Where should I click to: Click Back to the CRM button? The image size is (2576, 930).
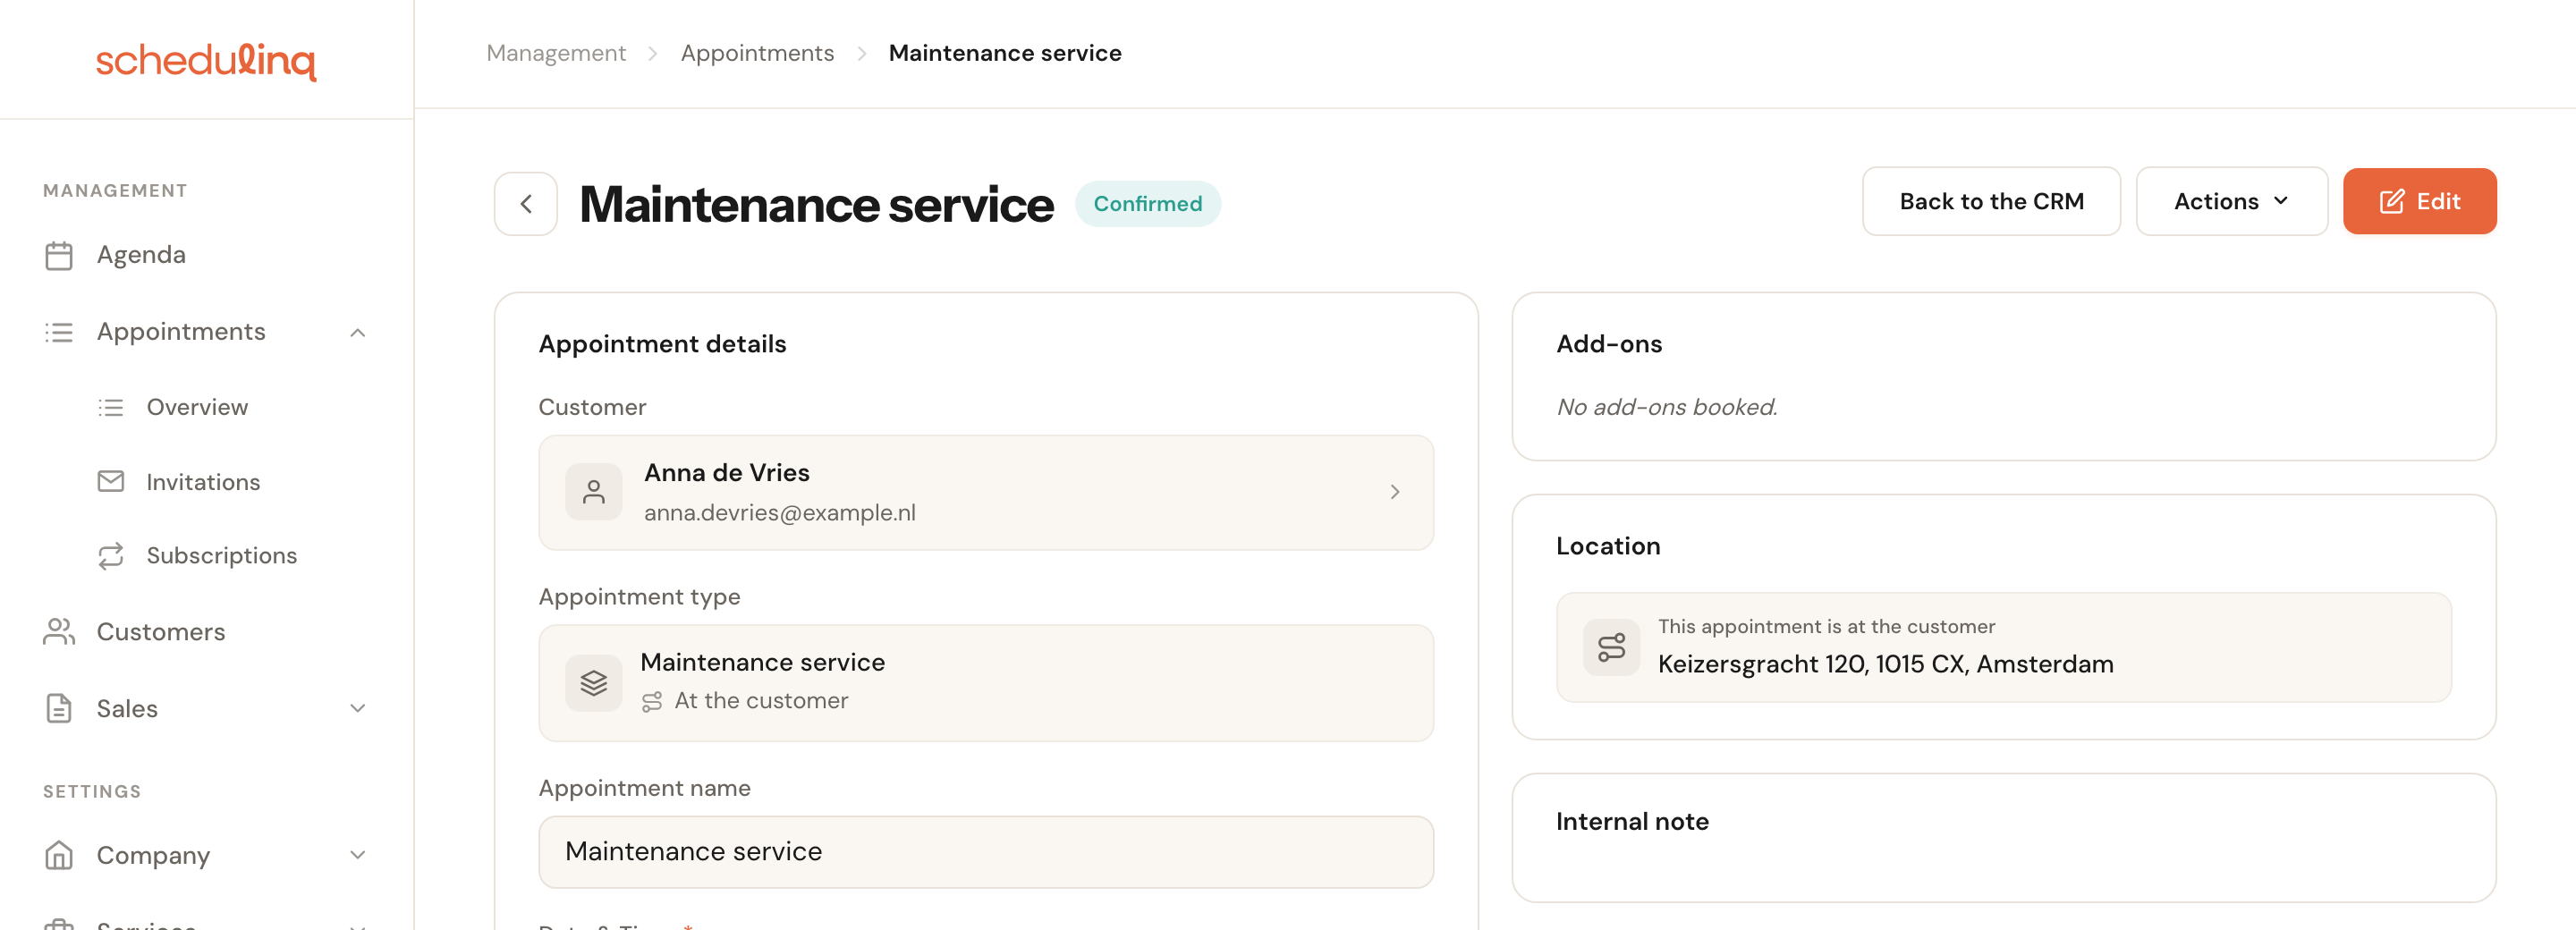point(1991,202)
